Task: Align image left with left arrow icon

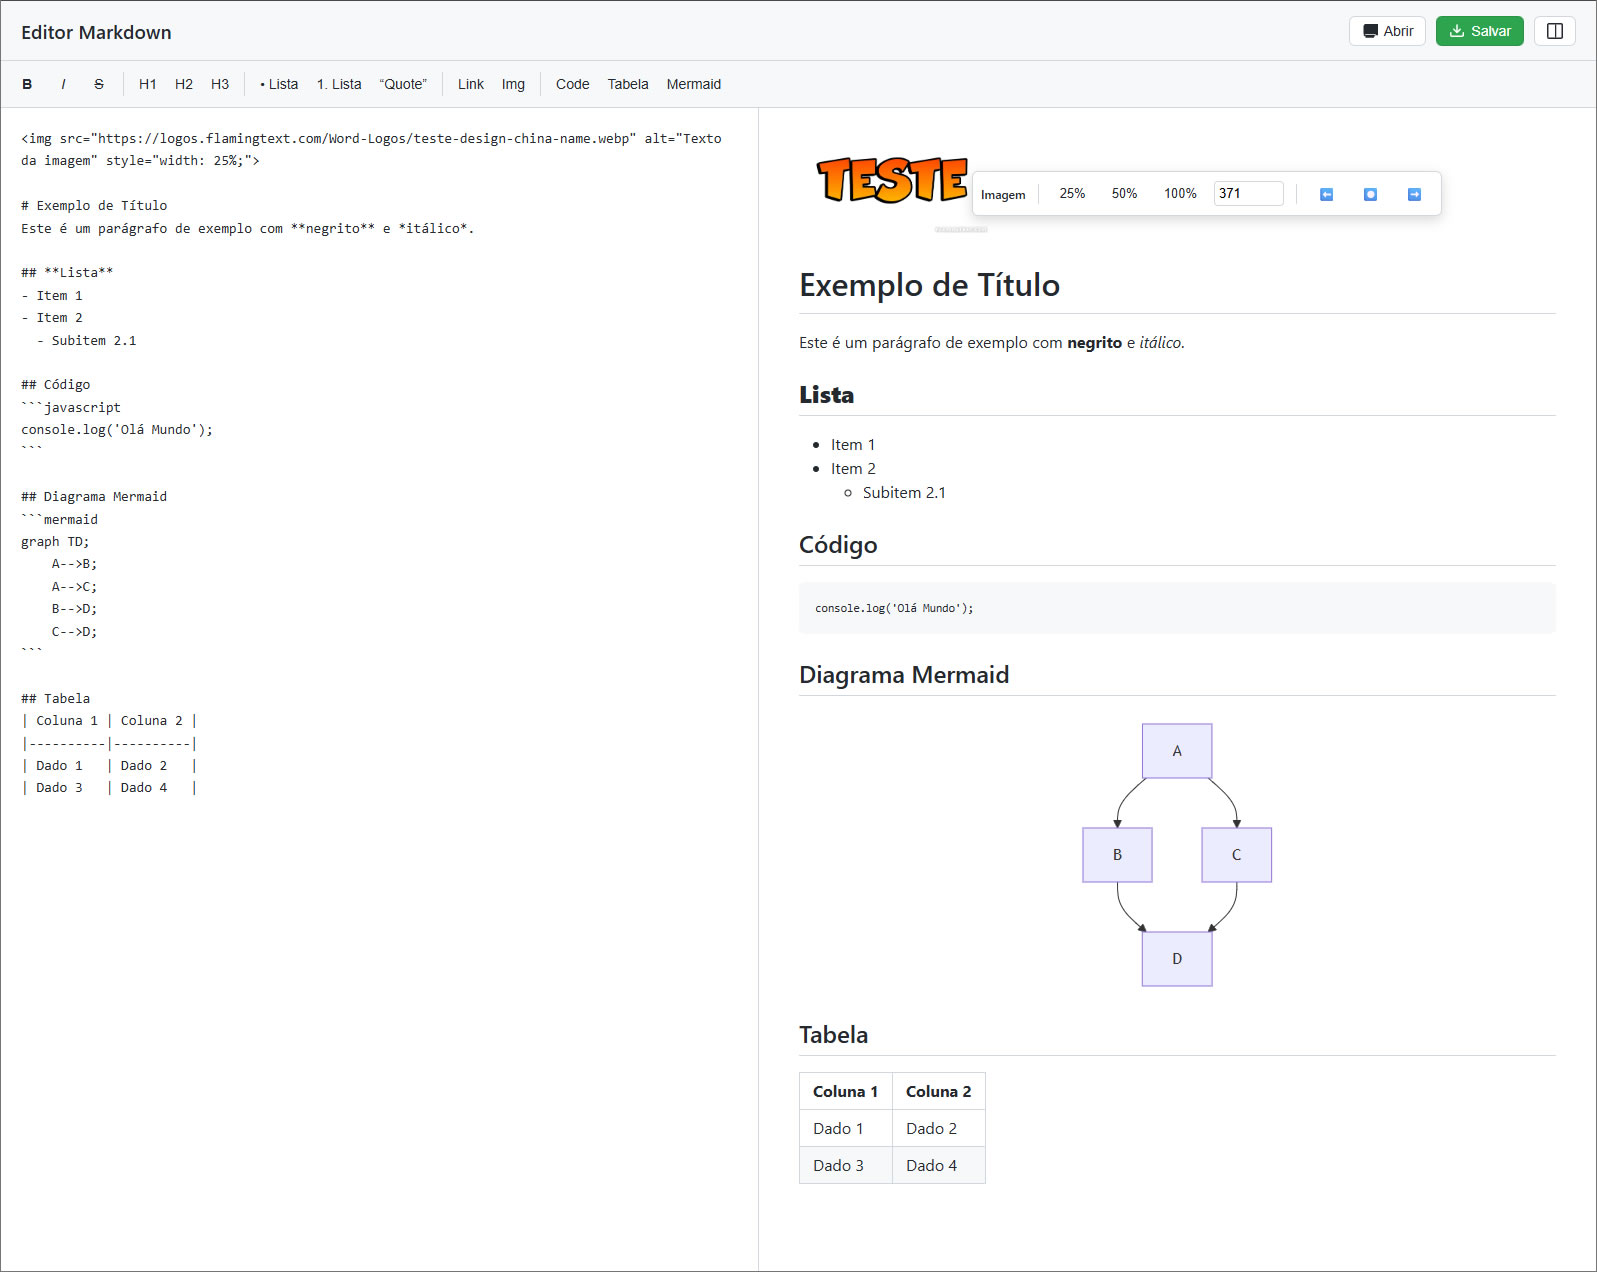Action: [x=1326, y=194]
